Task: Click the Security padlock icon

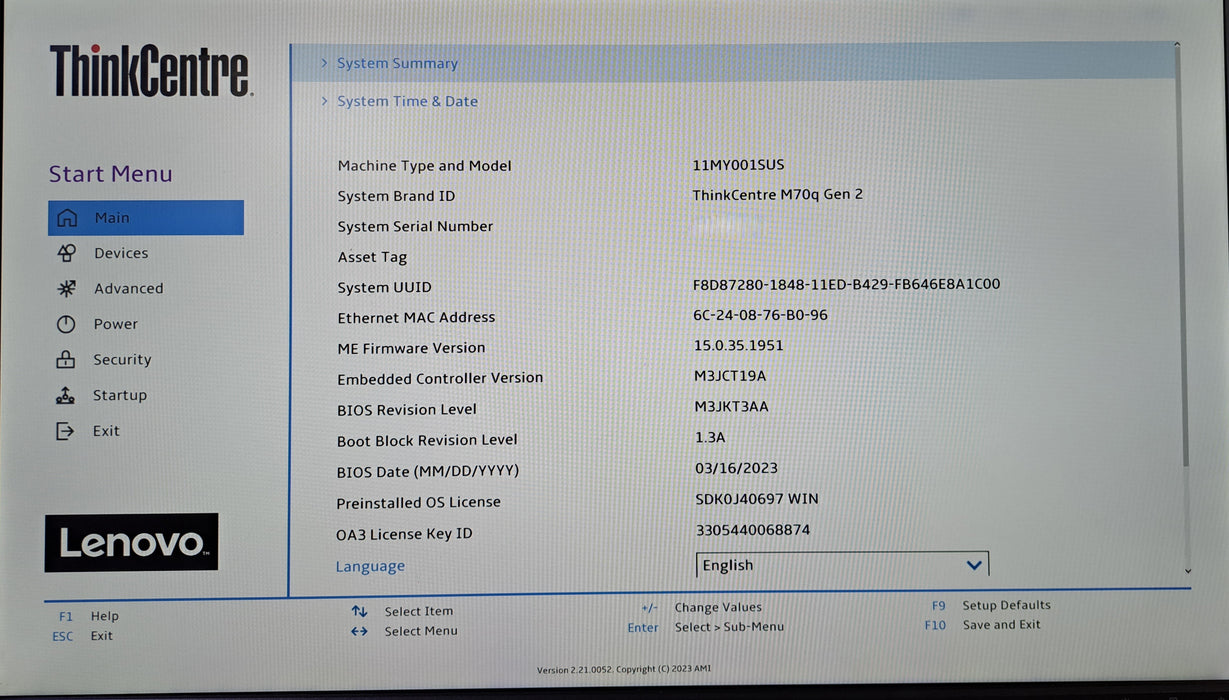Action: click(x=66, y=359)
